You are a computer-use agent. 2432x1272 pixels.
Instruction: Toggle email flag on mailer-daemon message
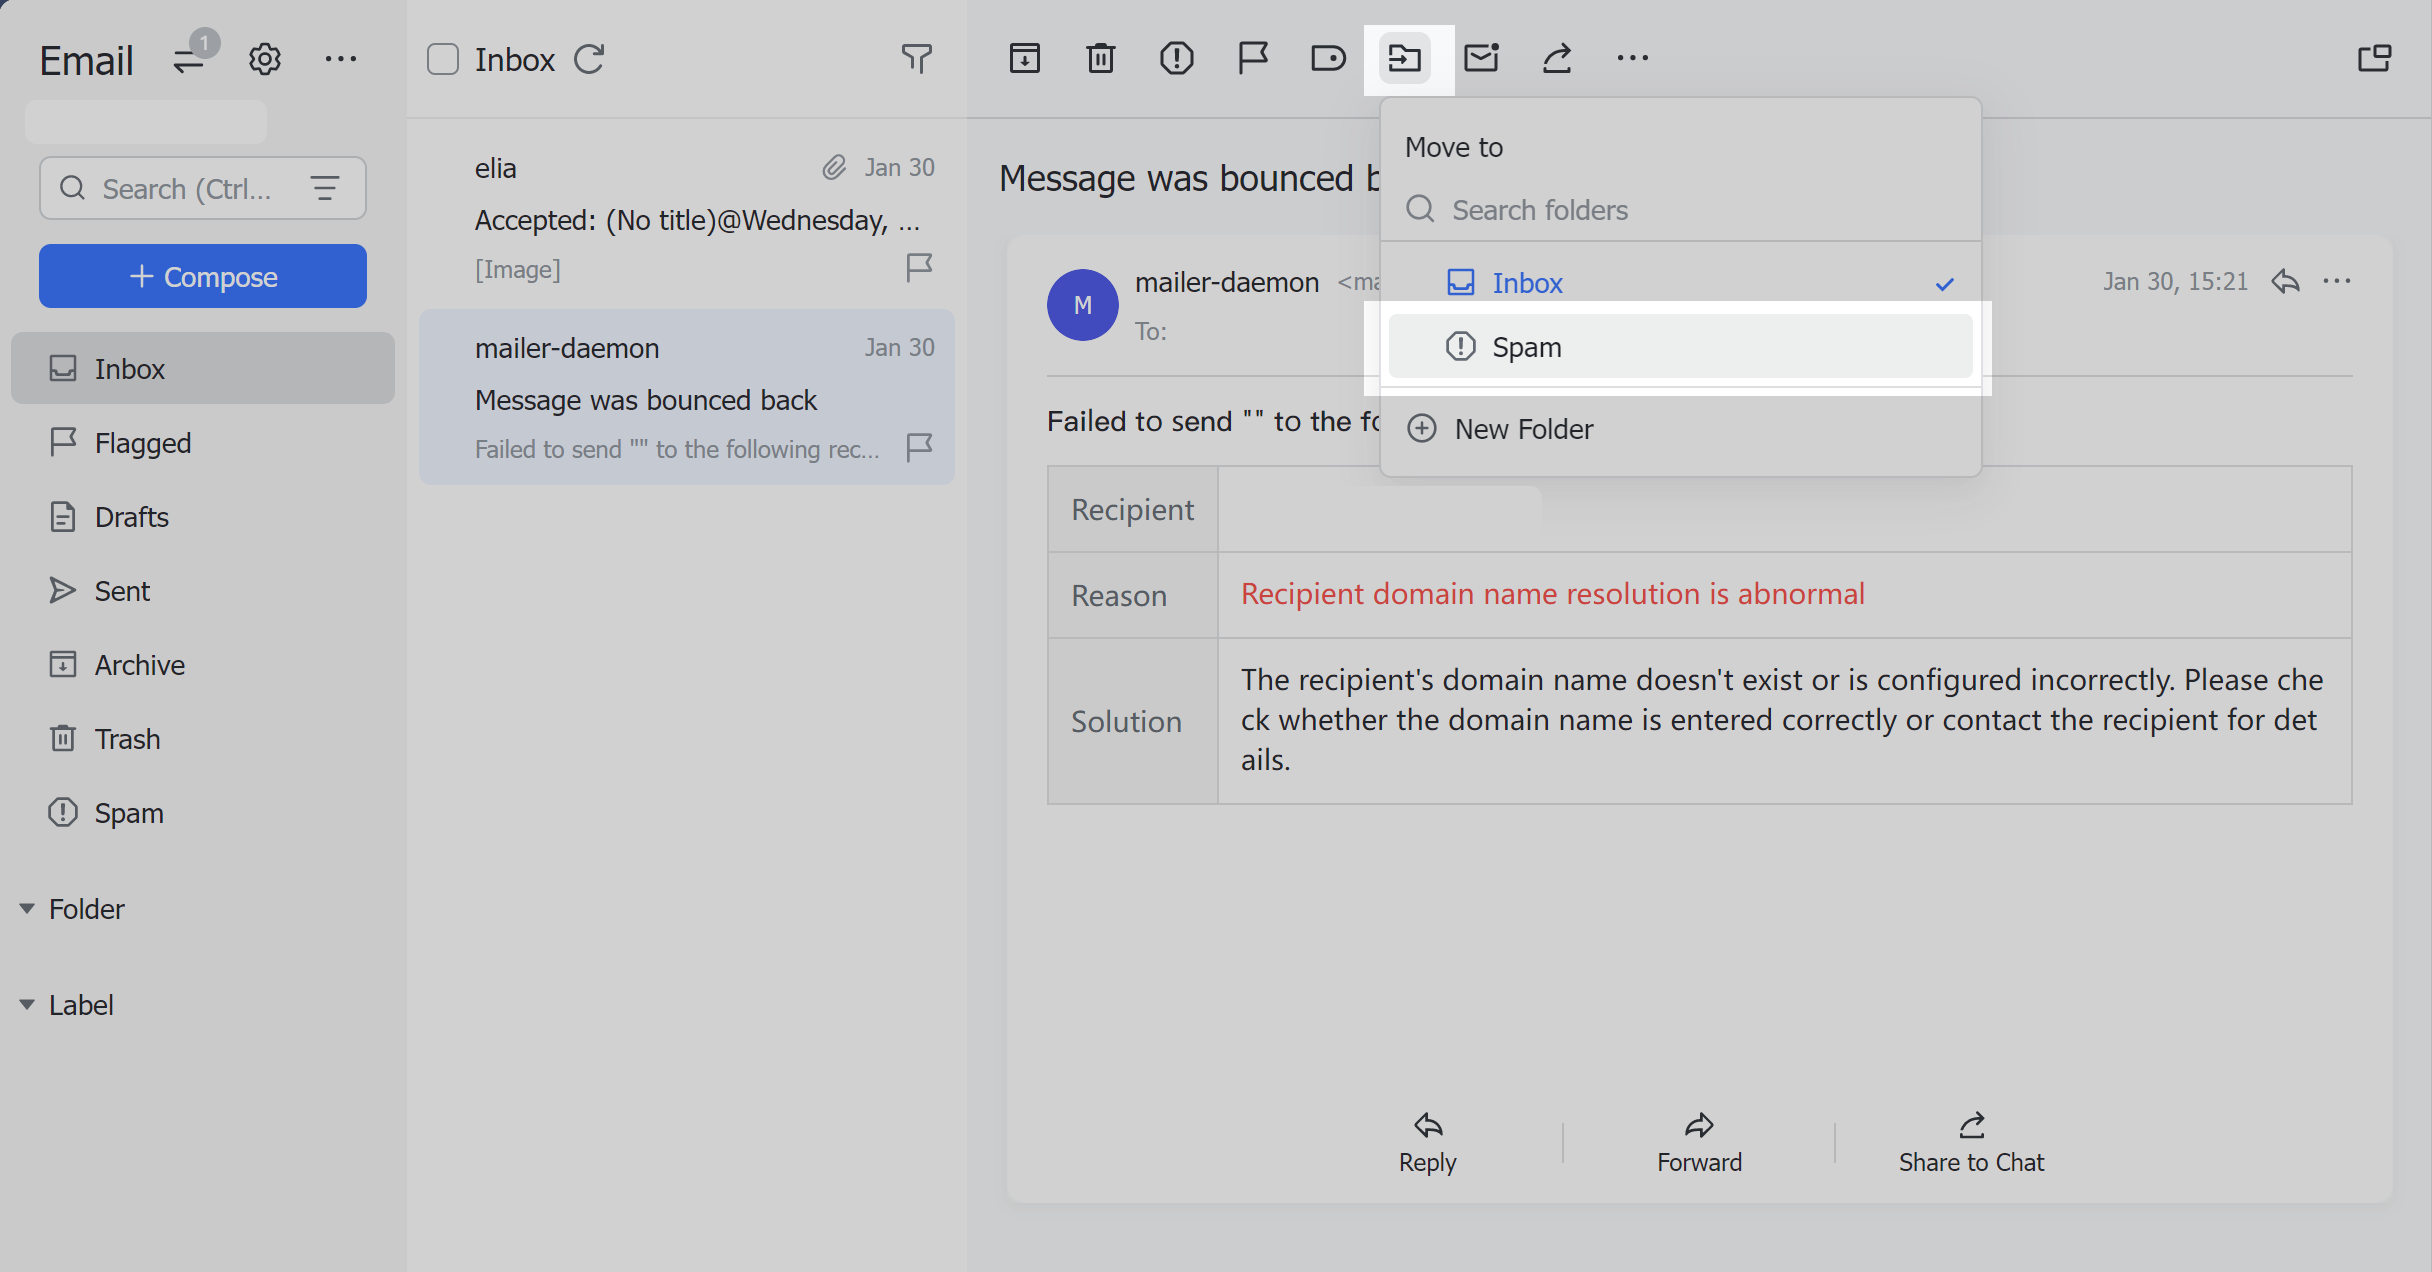click(x=922, y=447)
